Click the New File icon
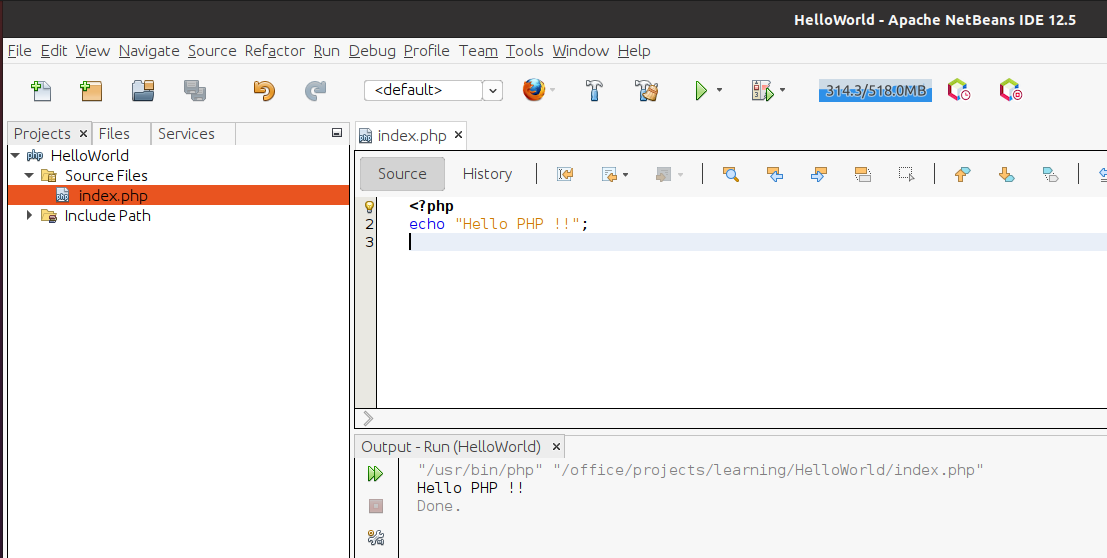 [41, 90]
